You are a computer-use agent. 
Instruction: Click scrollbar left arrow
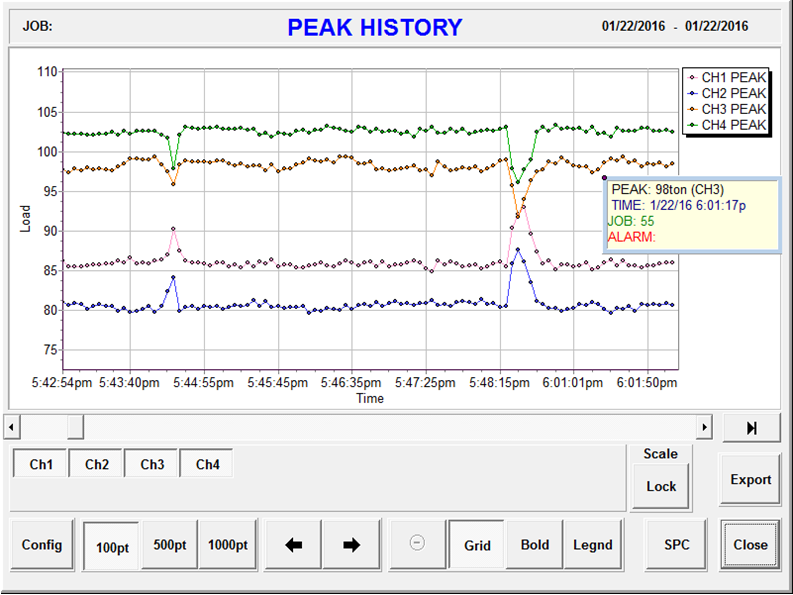[11, 427]
